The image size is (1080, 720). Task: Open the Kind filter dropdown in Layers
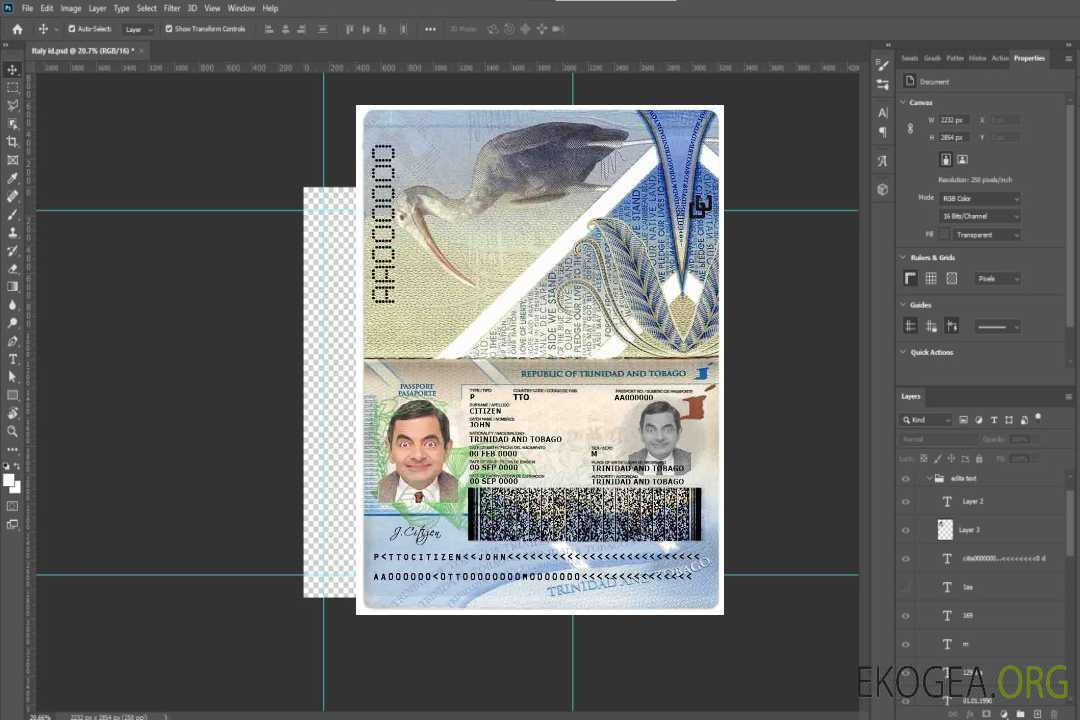click(x=926, y=420)
